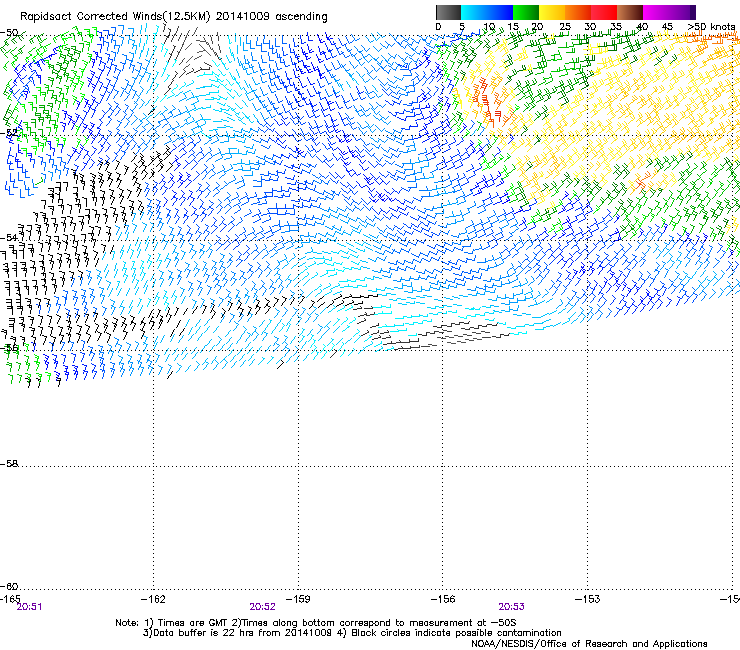Click the NOAA/NESDIS credit line
The image size is (740, 650).
pyautogui.click(x=589, y=644)
